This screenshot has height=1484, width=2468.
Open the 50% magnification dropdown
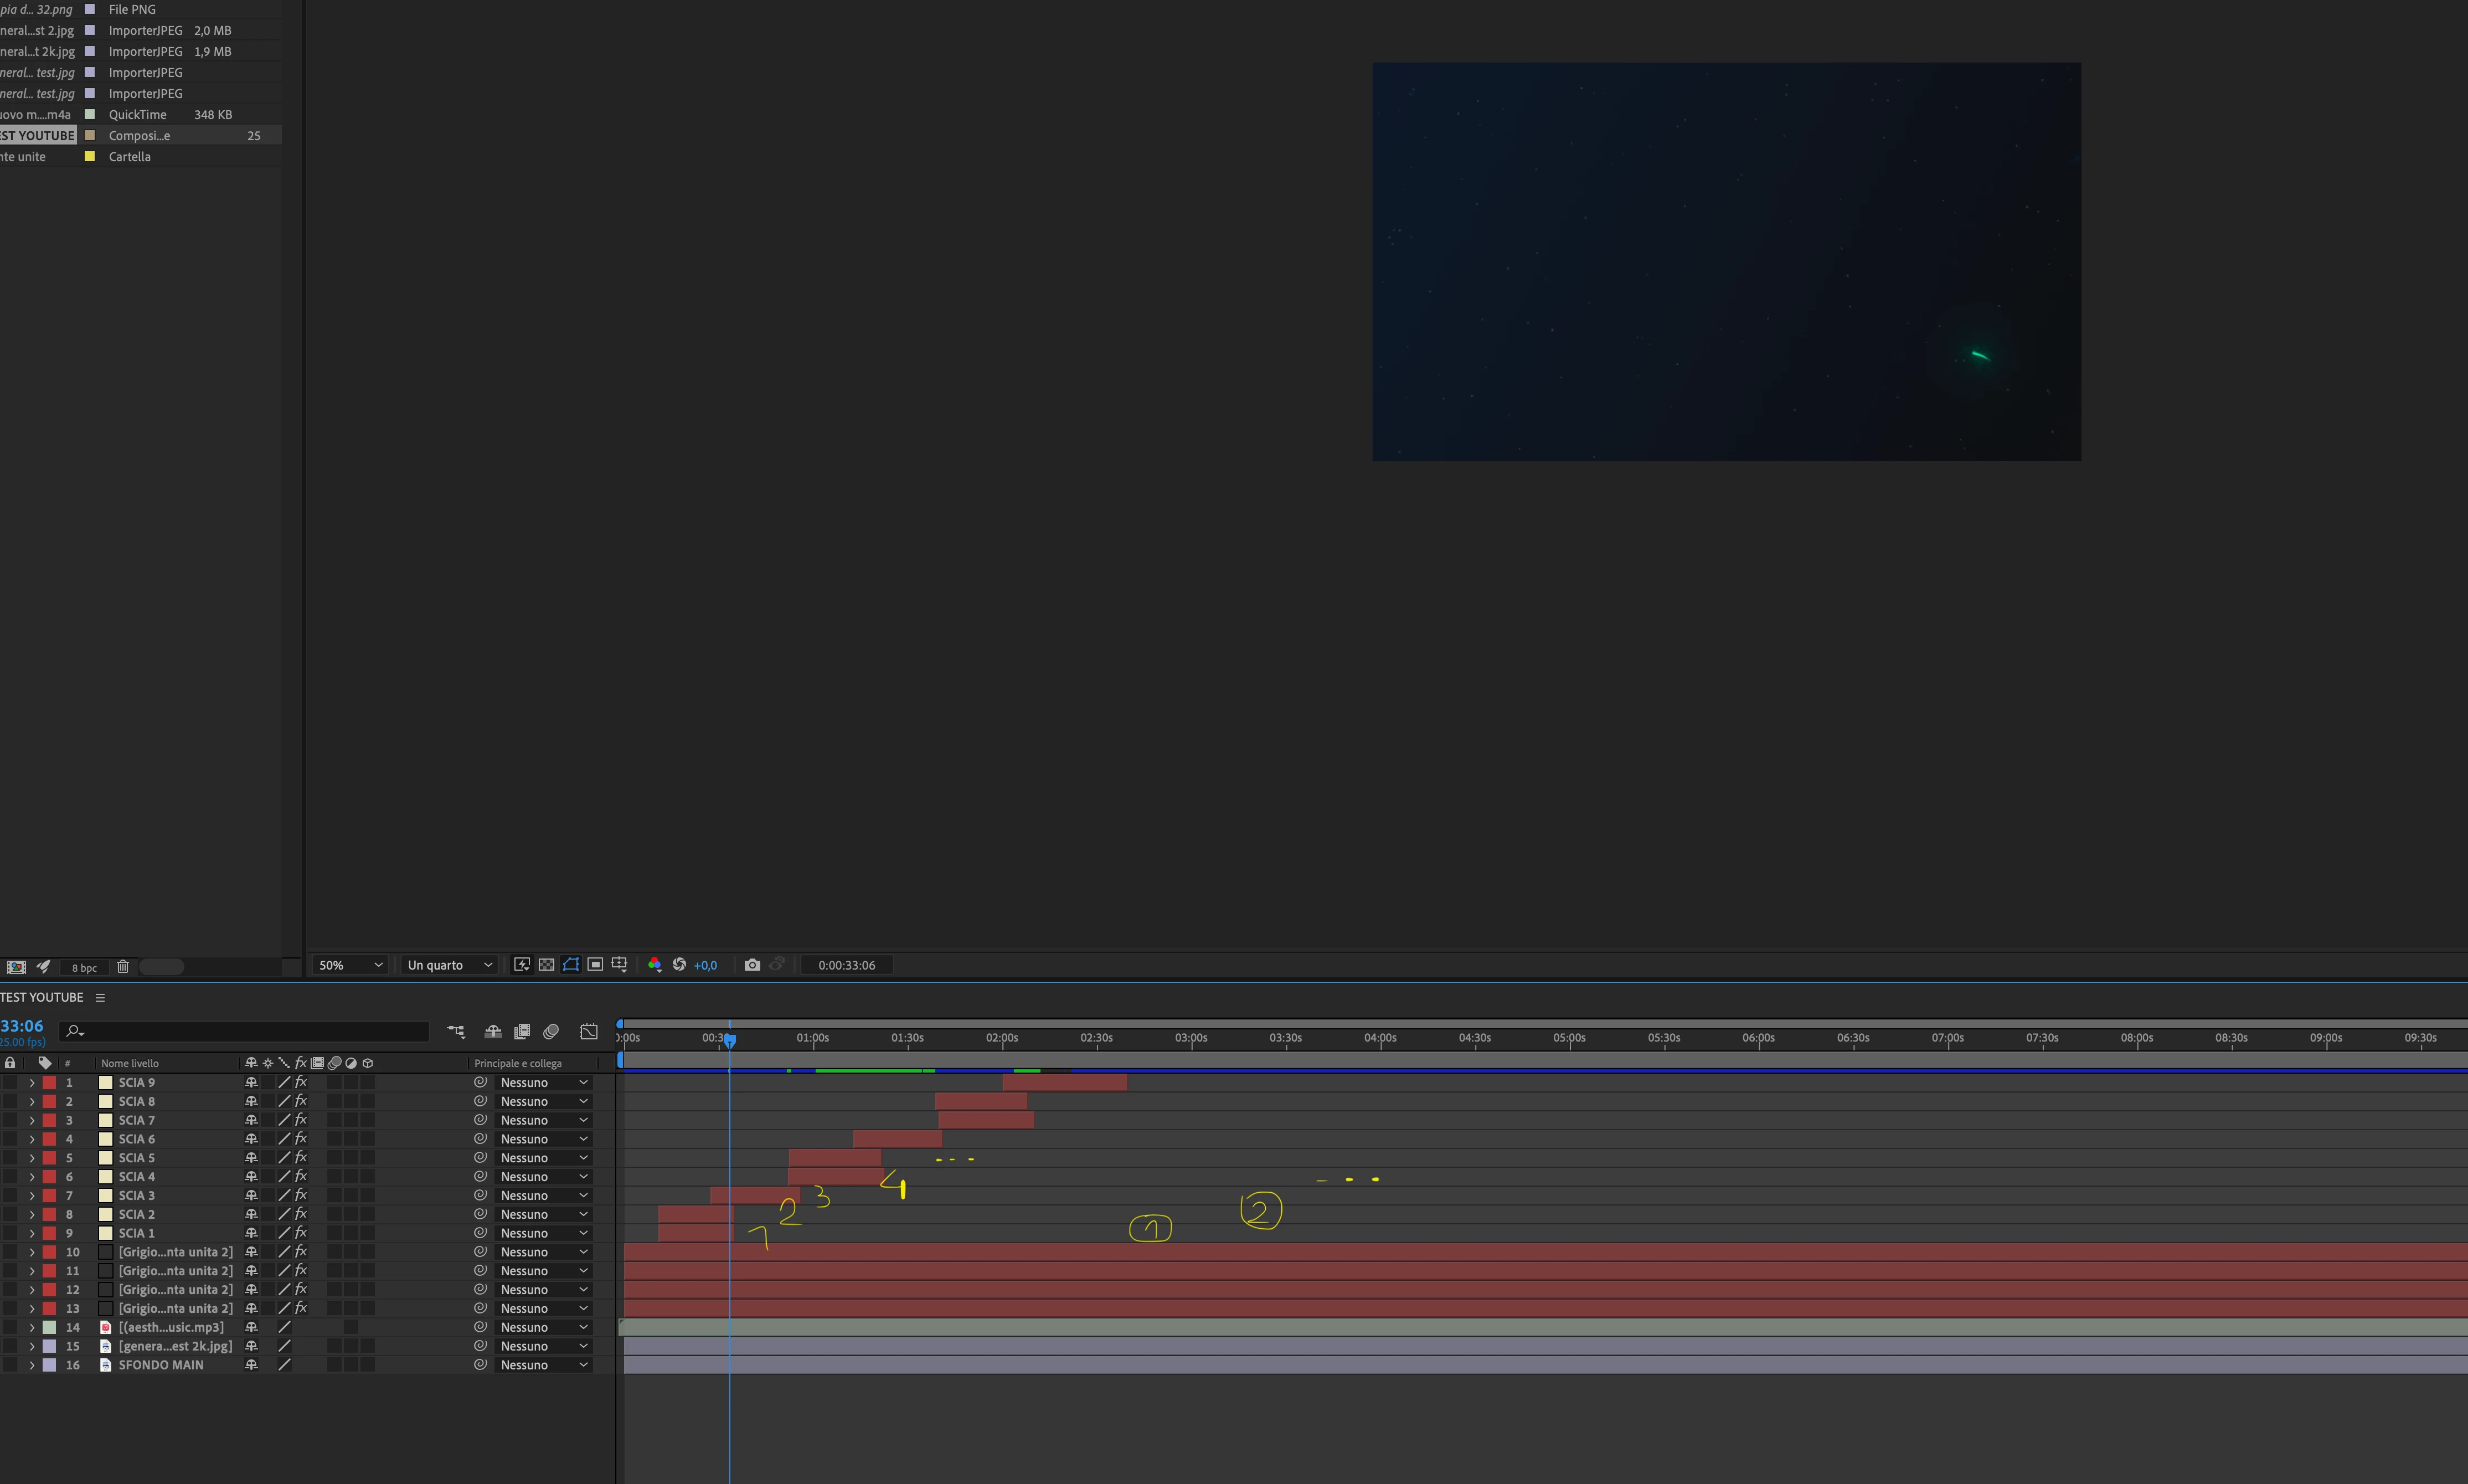coord(350,965)
